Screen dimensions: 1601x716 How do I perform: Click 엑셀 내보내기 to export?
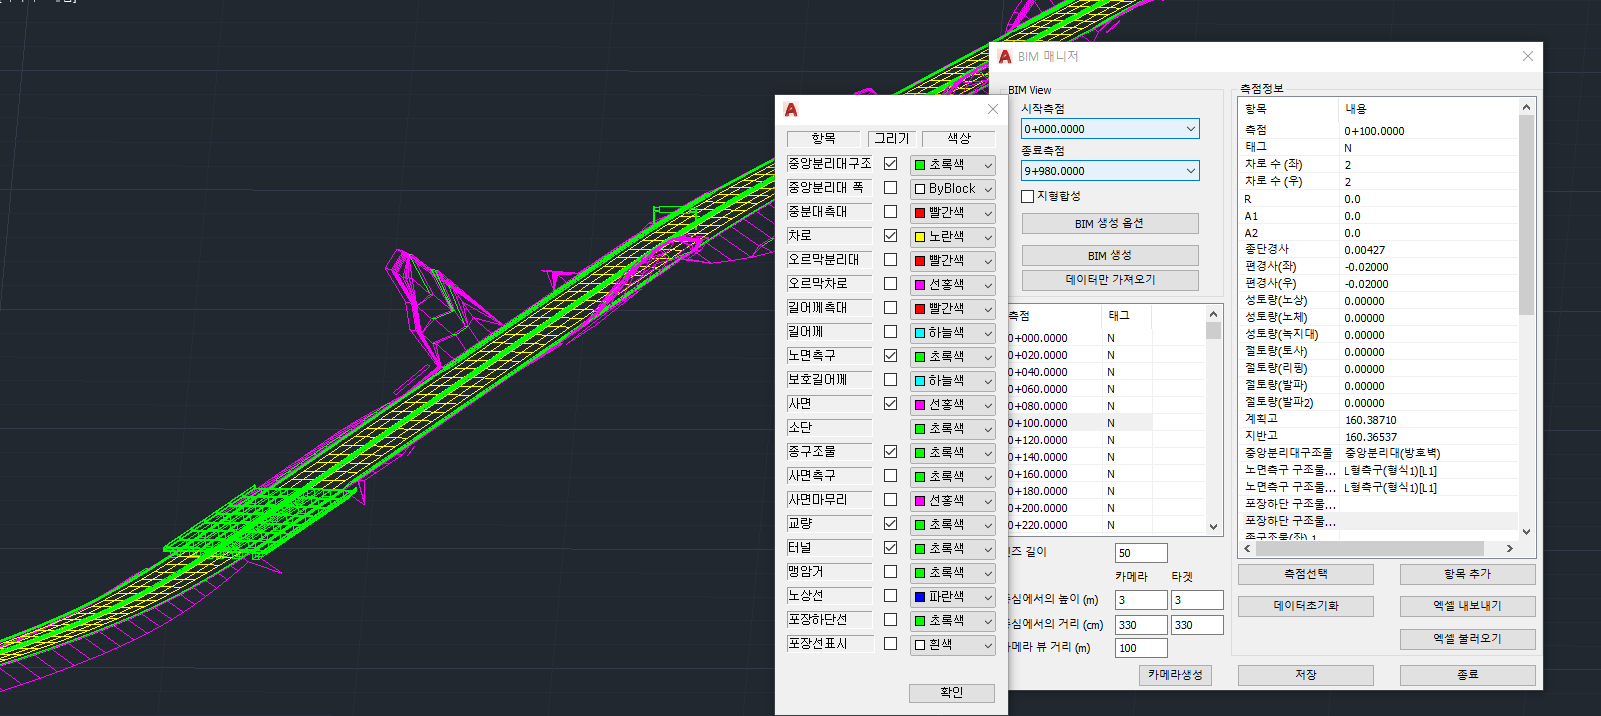tap(1467, 606)
